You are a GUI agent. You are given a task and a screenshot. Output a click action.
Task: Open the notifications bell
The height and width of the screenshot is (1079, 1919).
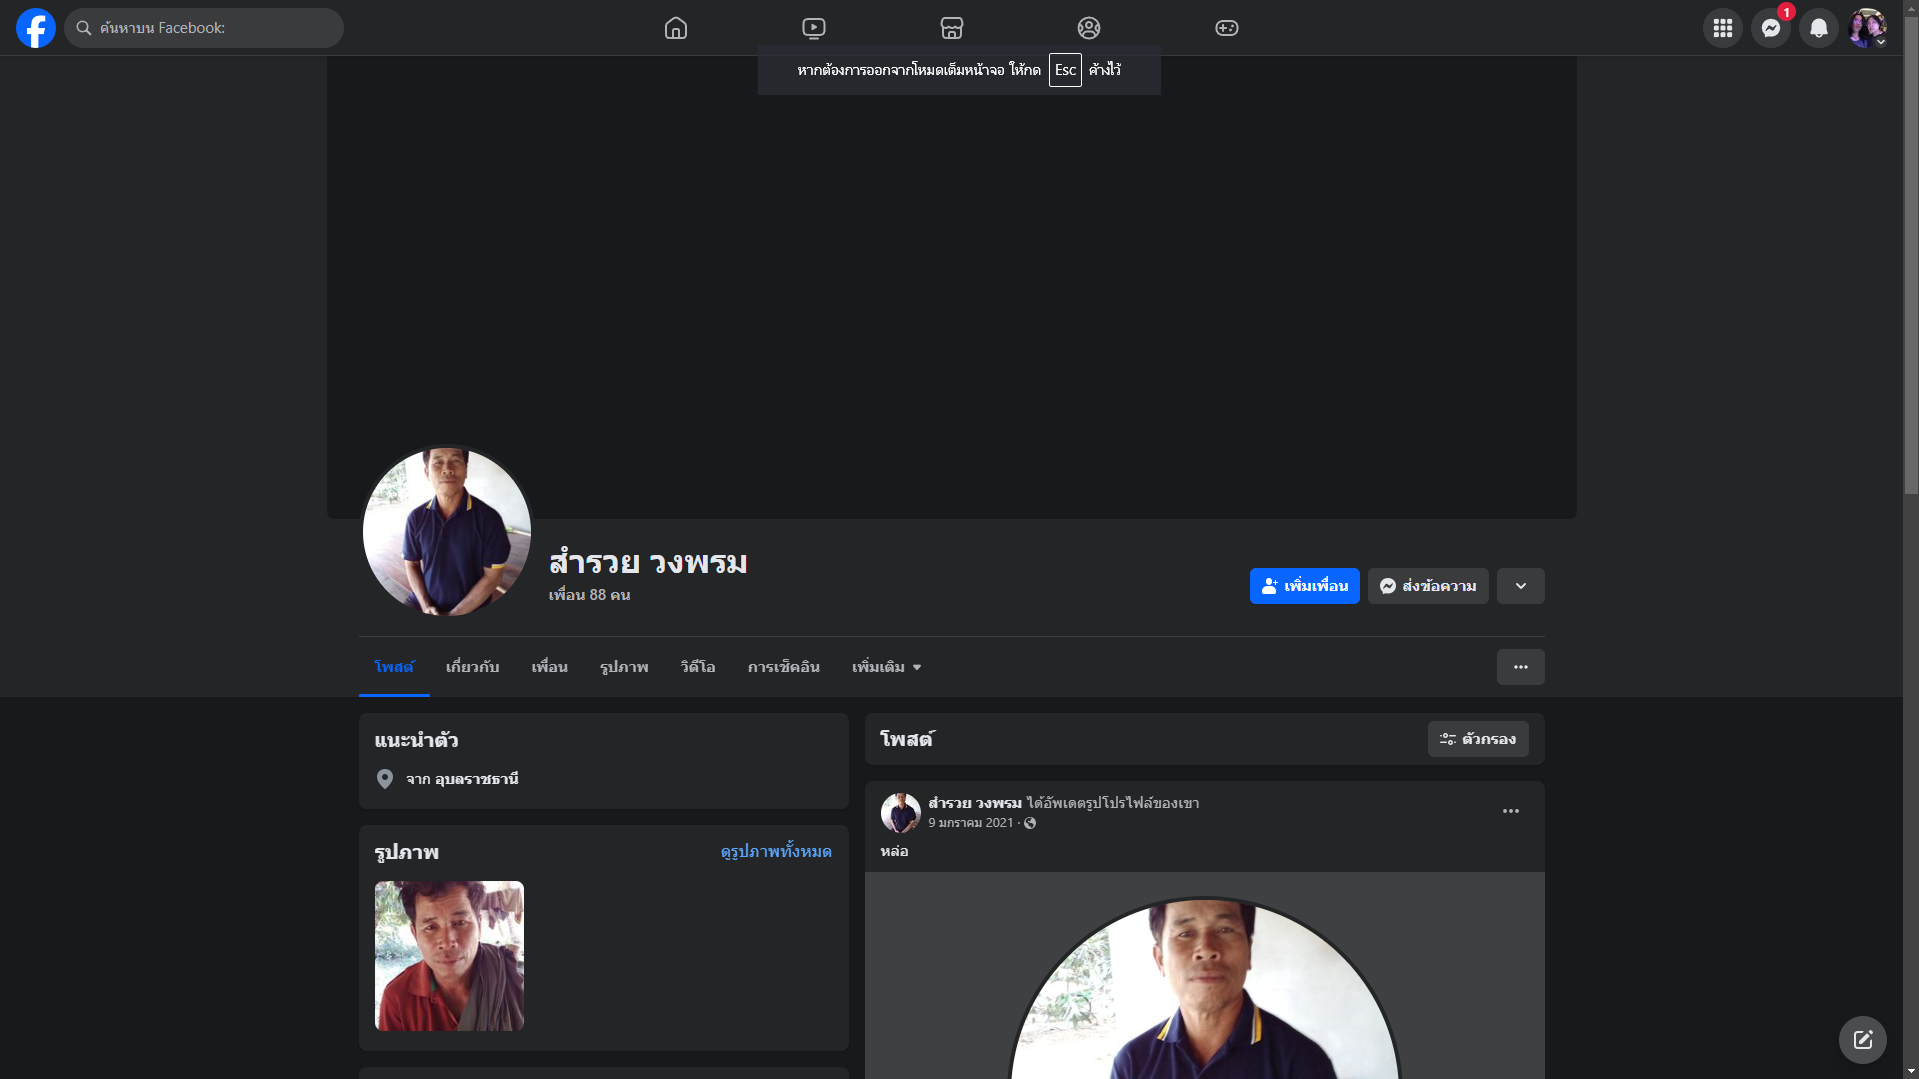1818,28
